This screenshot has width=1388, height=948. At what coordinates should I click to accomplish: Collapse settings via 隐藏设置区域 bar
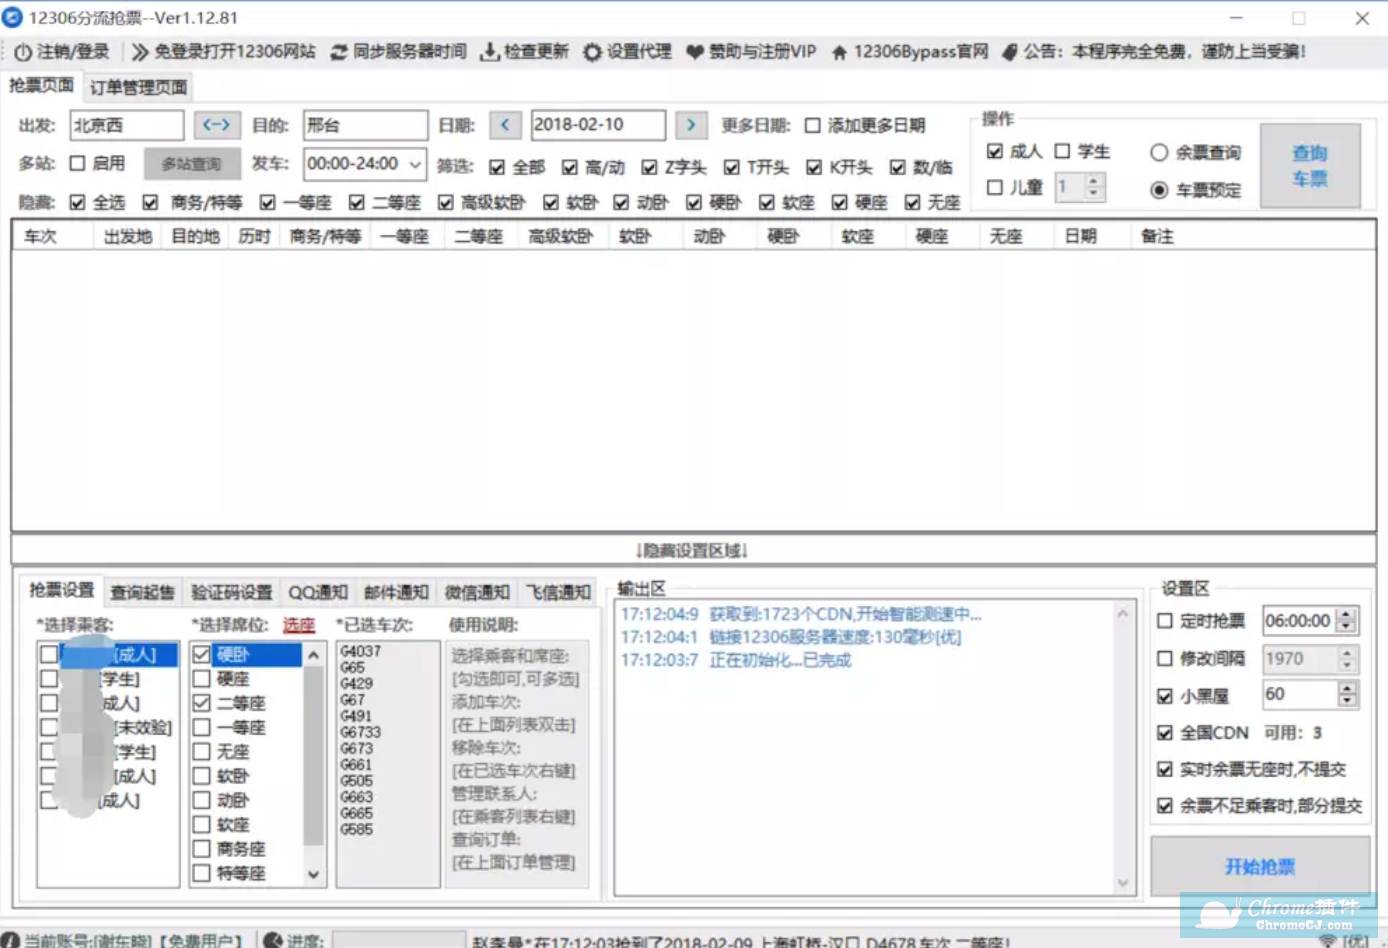(x=693, y=550)
